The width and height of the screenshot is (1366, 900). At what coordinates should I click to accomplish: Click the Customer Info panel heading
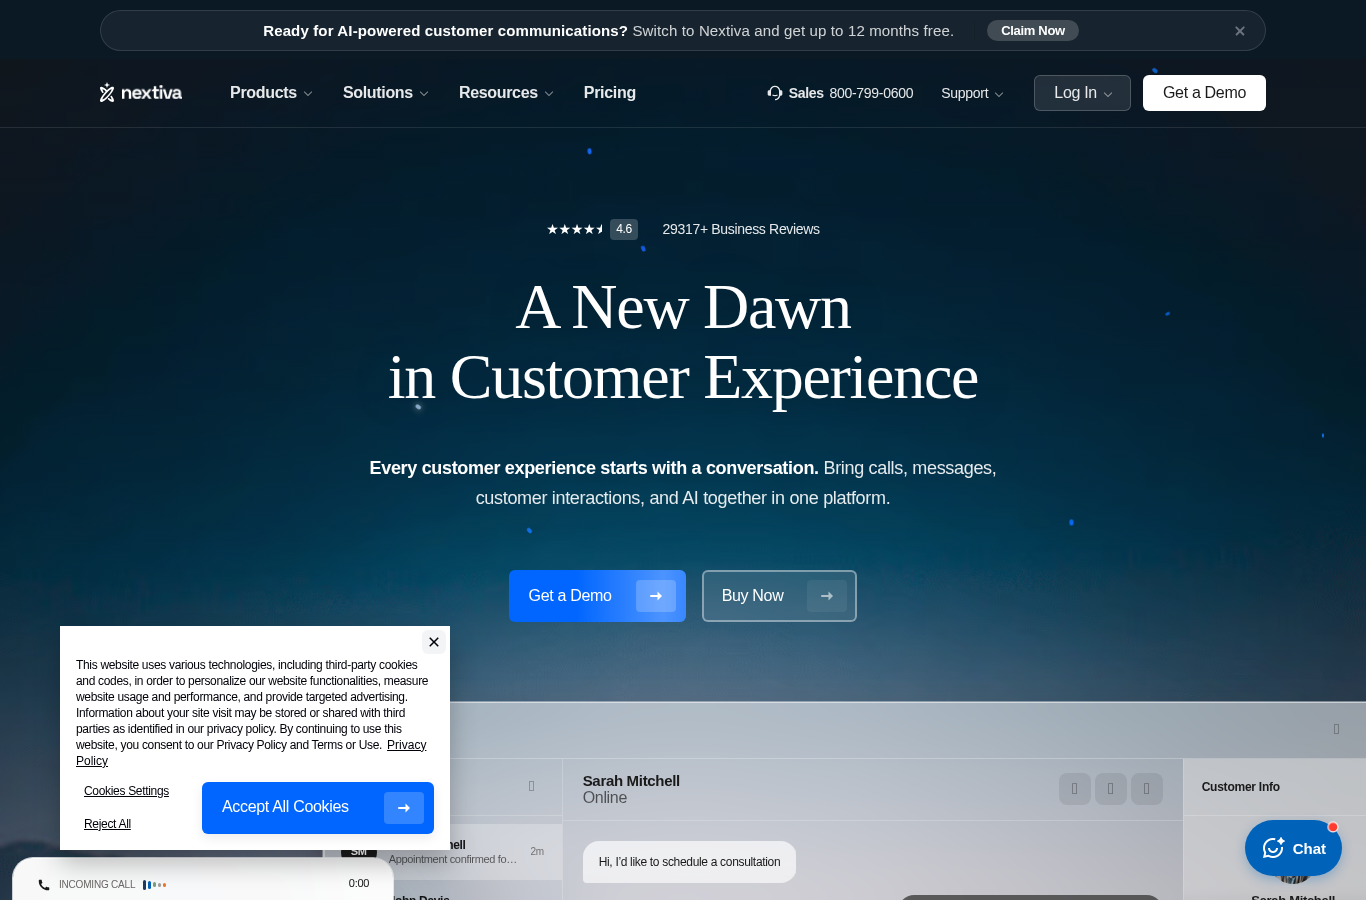1241,787
